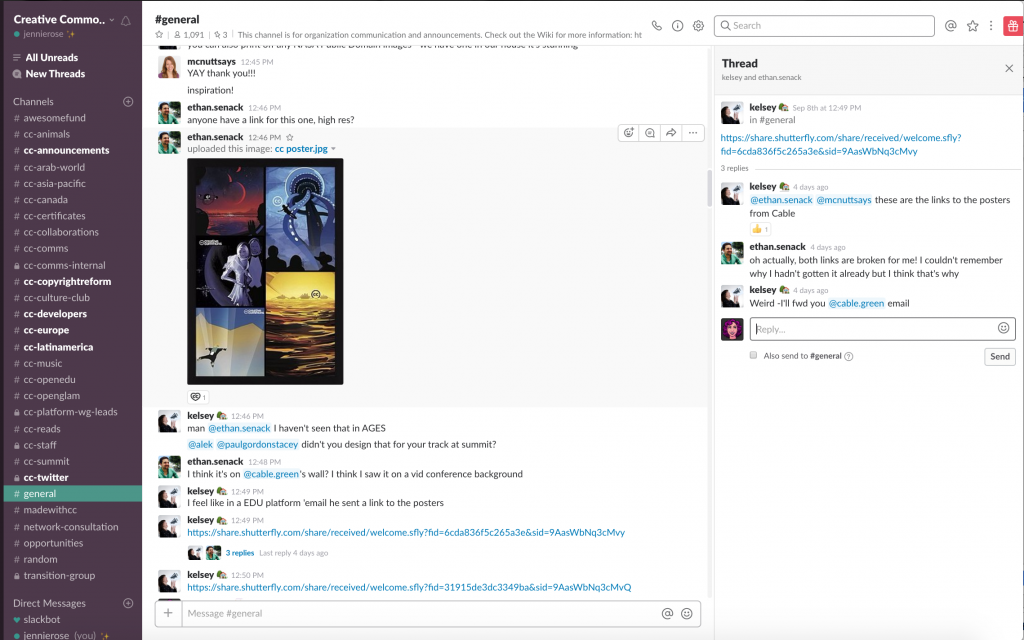Viewport: 1024px width, 640px height.
Task: Click the red gift box icon
Action: [1012, 26]
